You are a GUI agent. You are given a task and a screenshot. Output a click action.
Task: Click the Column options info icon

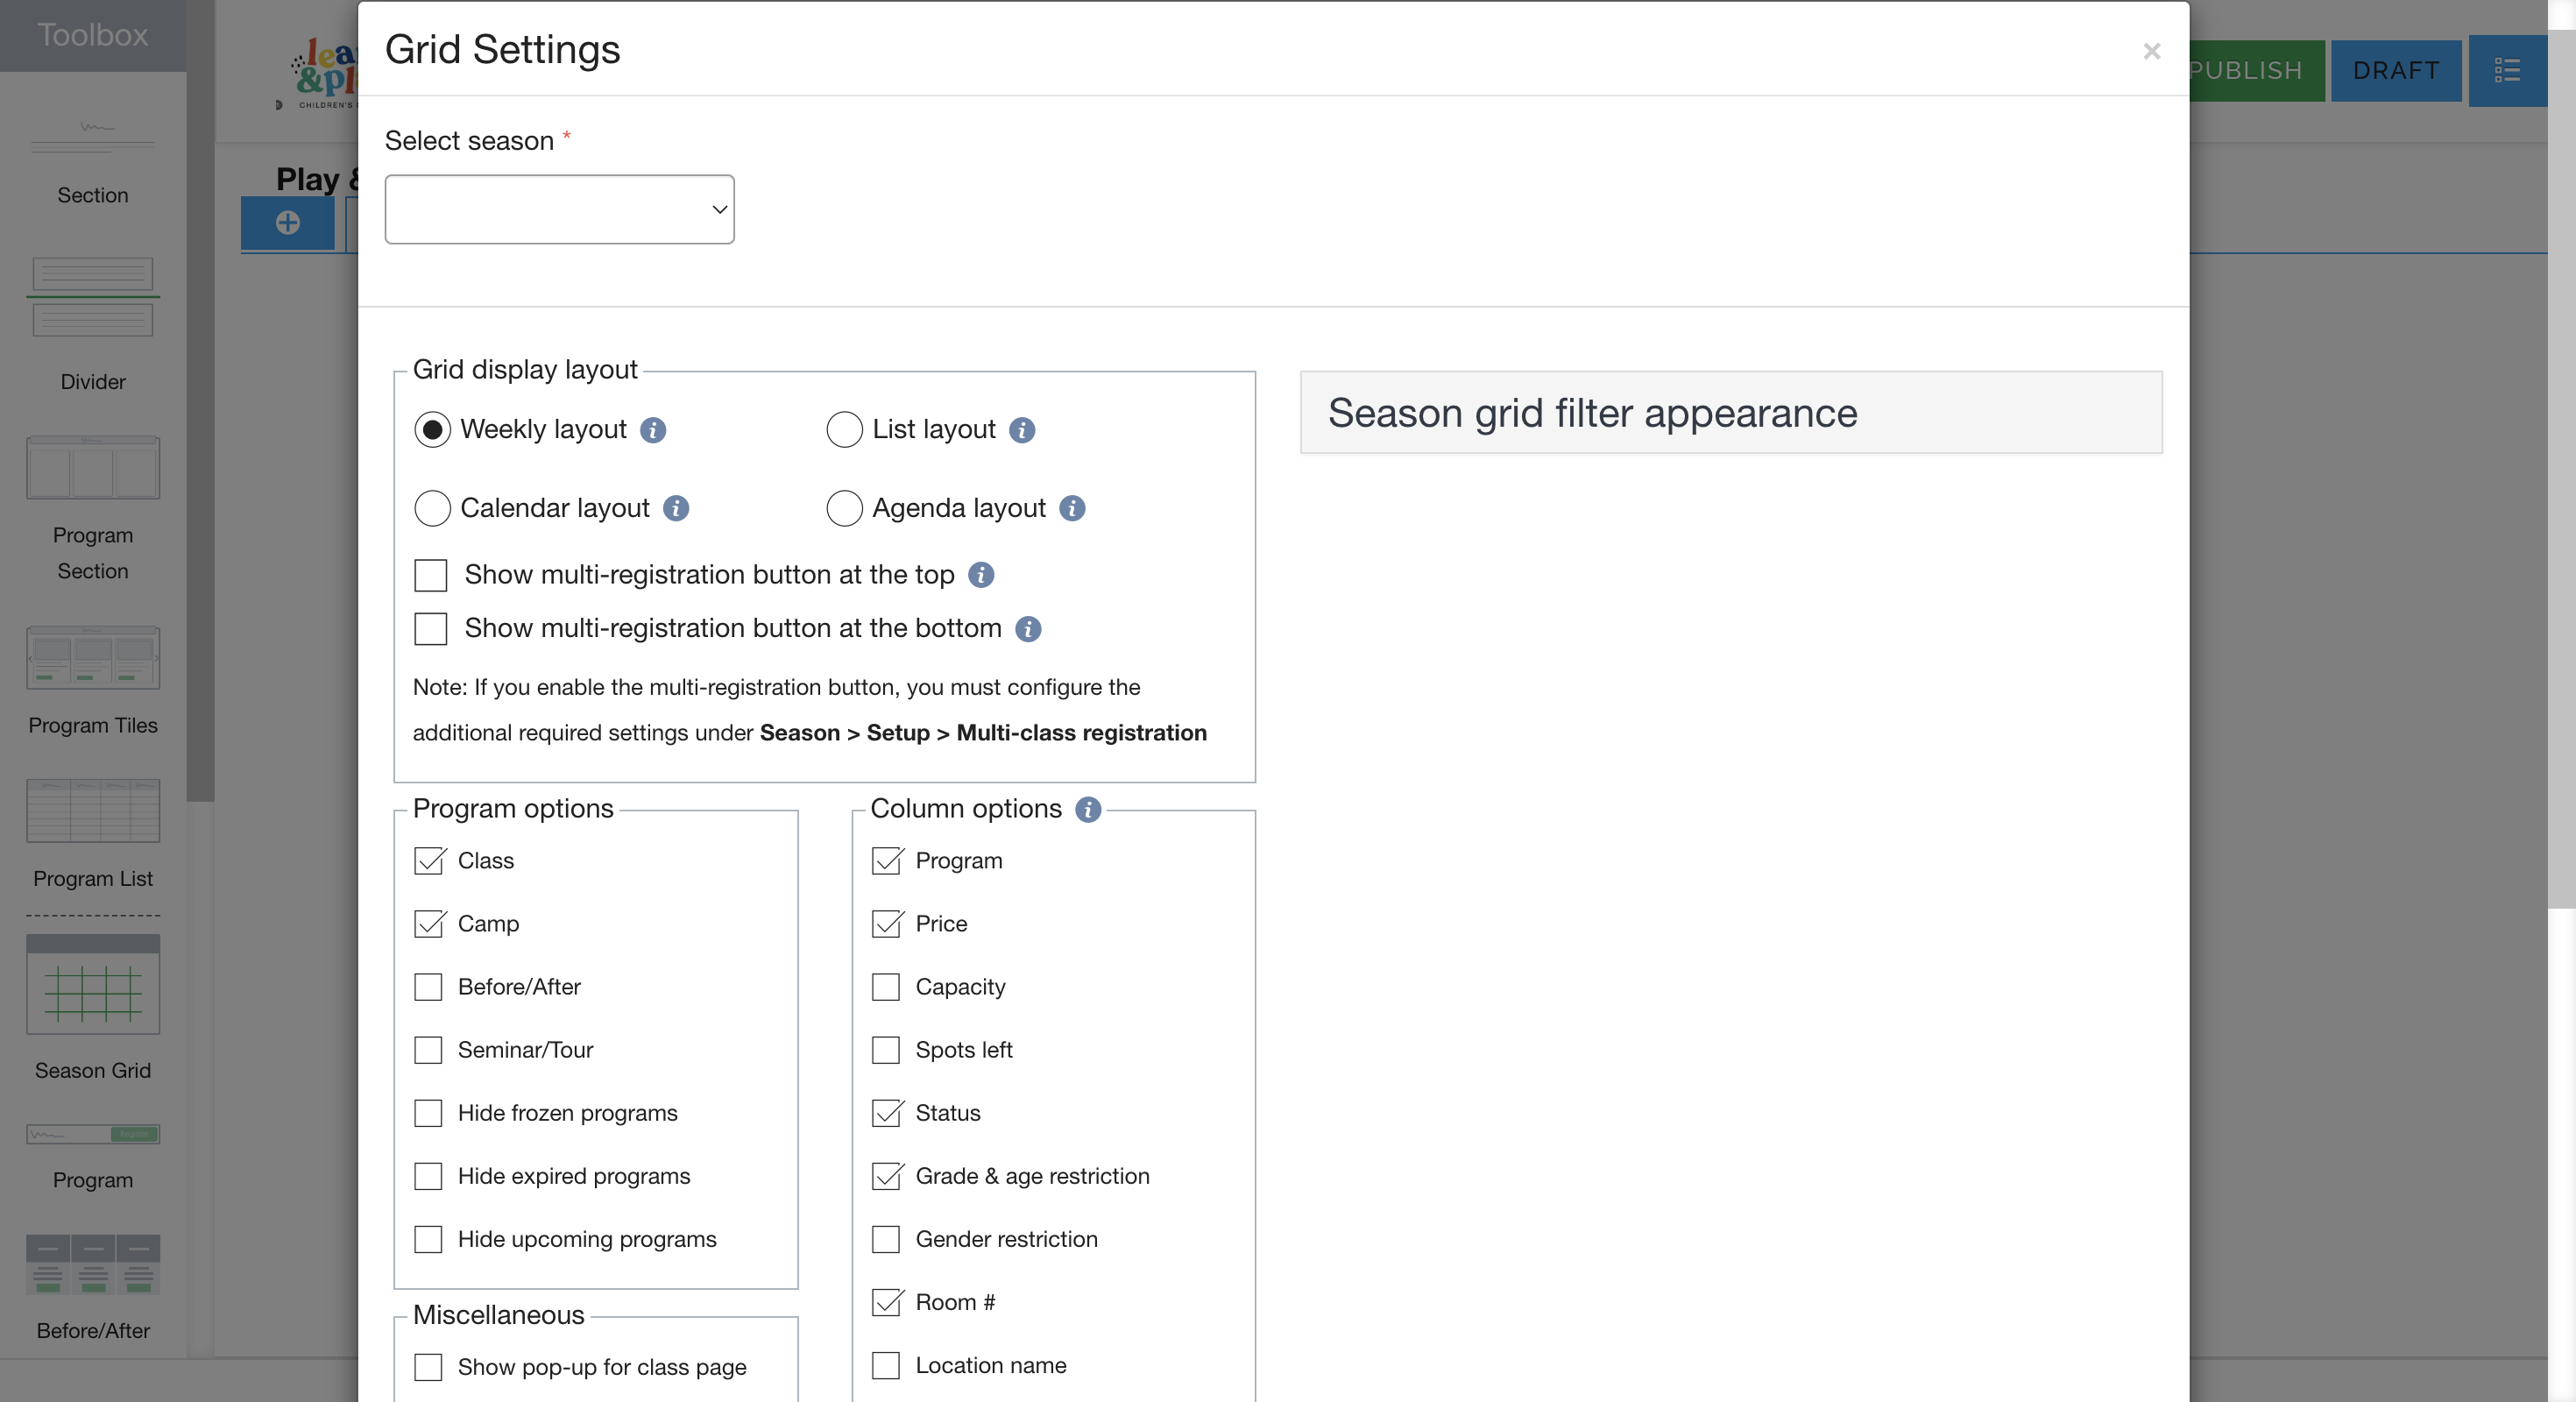click(x=1088, y=809)
